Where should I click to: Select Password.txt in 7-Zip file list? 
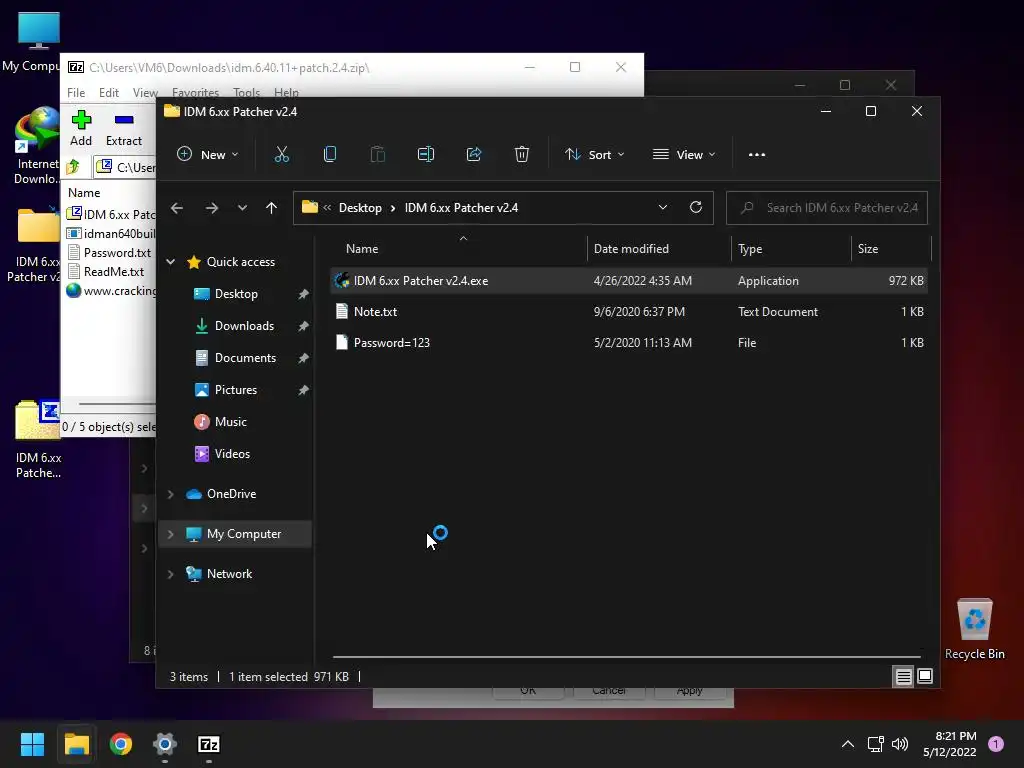coord(117,253)
